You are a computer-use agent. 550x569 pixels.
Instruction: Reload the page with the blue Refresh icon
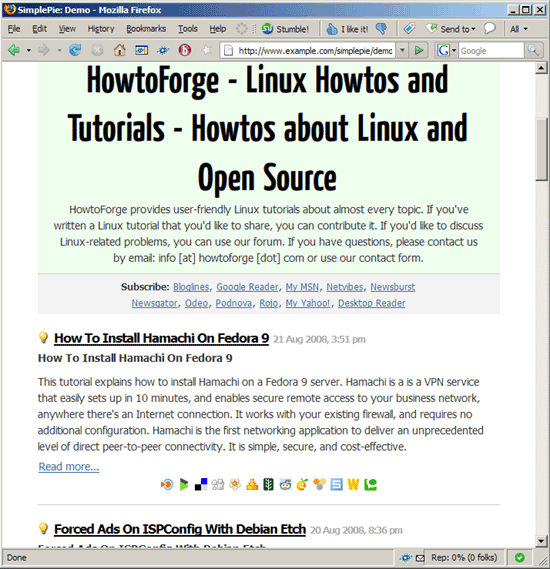(x=75, y=50)
